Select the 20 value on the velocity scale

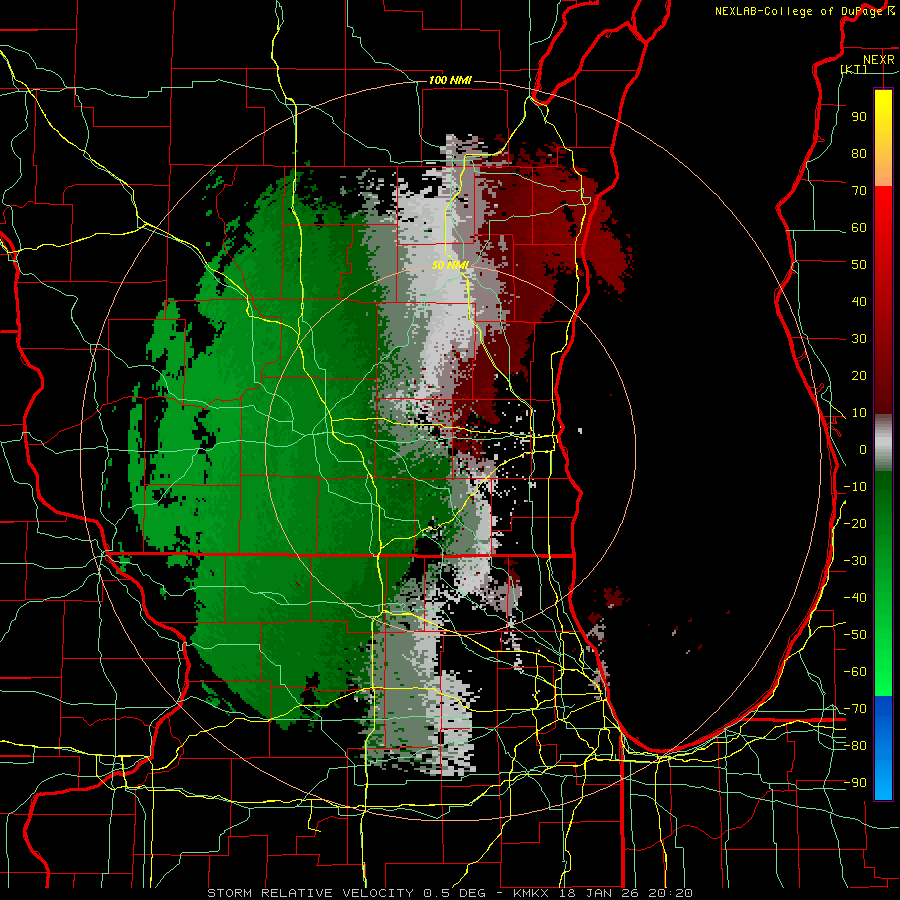pos(859,376)
